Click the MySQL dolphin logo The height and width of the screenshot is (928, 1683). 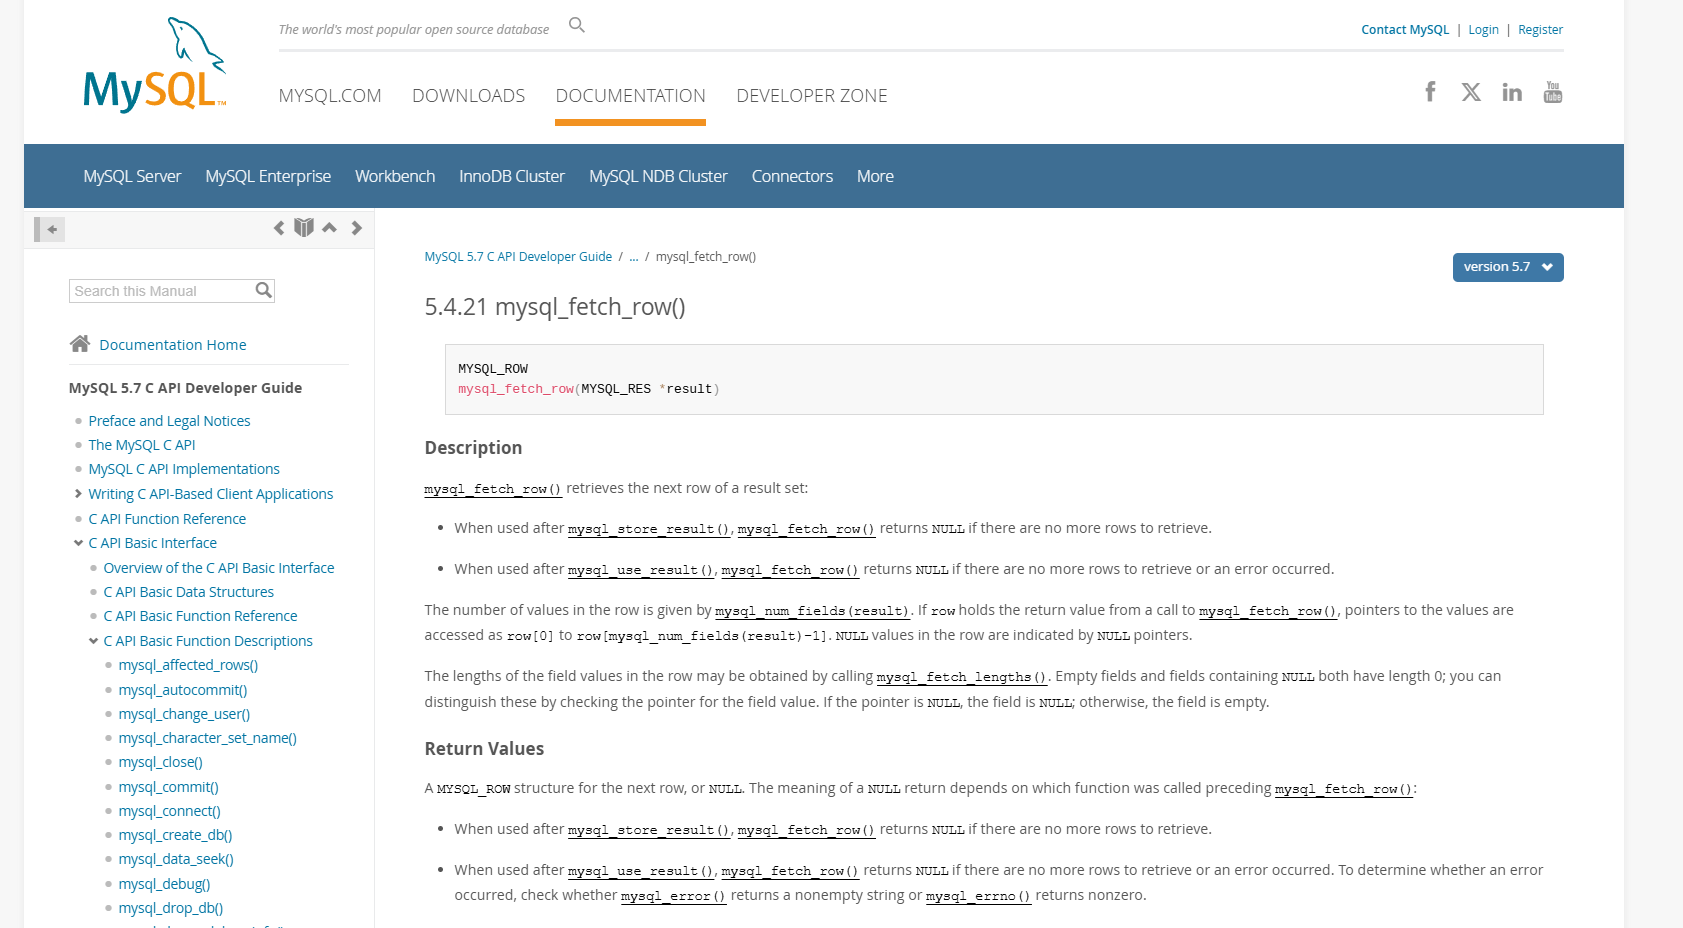[x=155, y=65]
